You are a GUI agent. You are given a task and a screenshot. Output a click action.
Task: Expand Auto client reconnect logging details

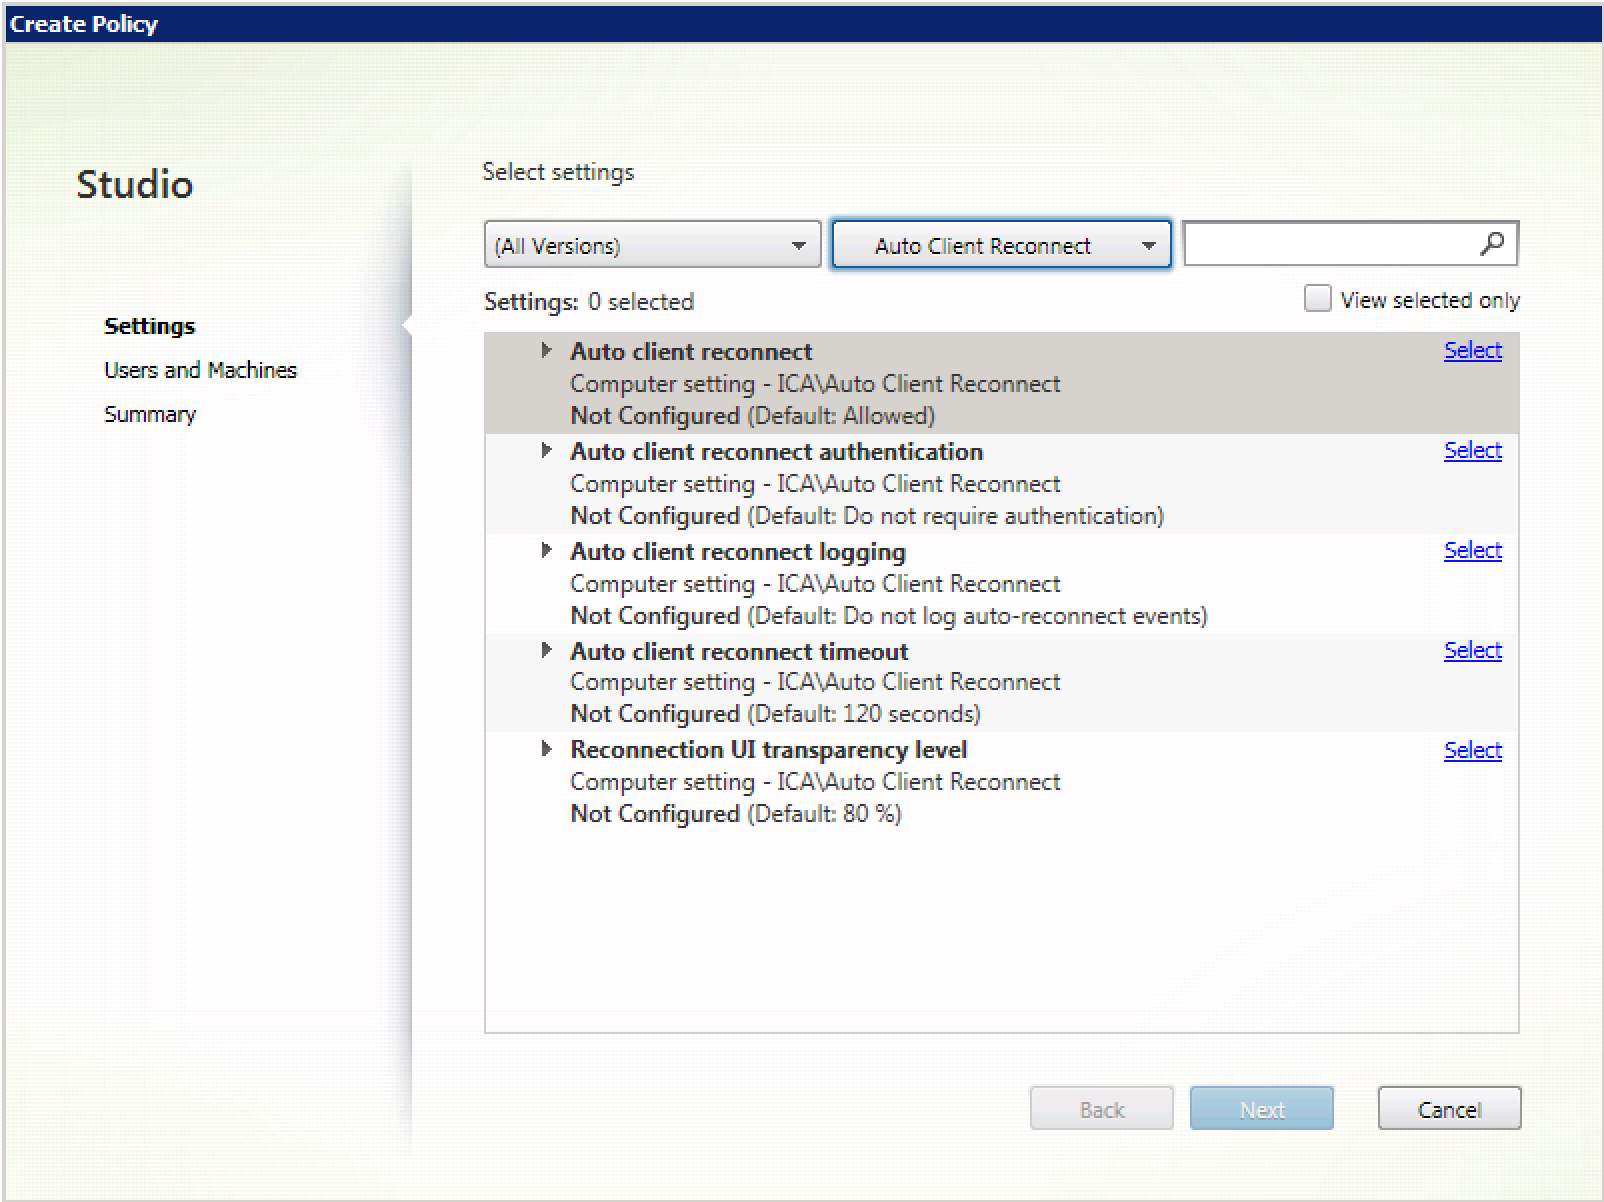[x=546, y=551]
